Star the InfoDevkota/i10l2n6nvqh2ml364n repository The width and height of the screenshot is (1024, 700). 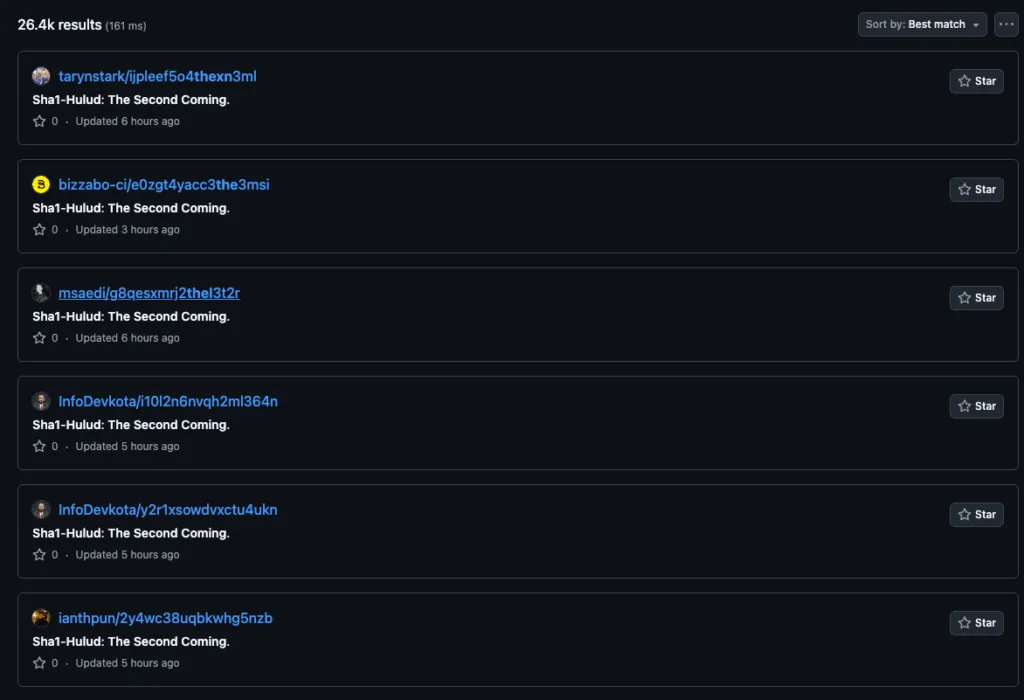click(x=976, y=406)
